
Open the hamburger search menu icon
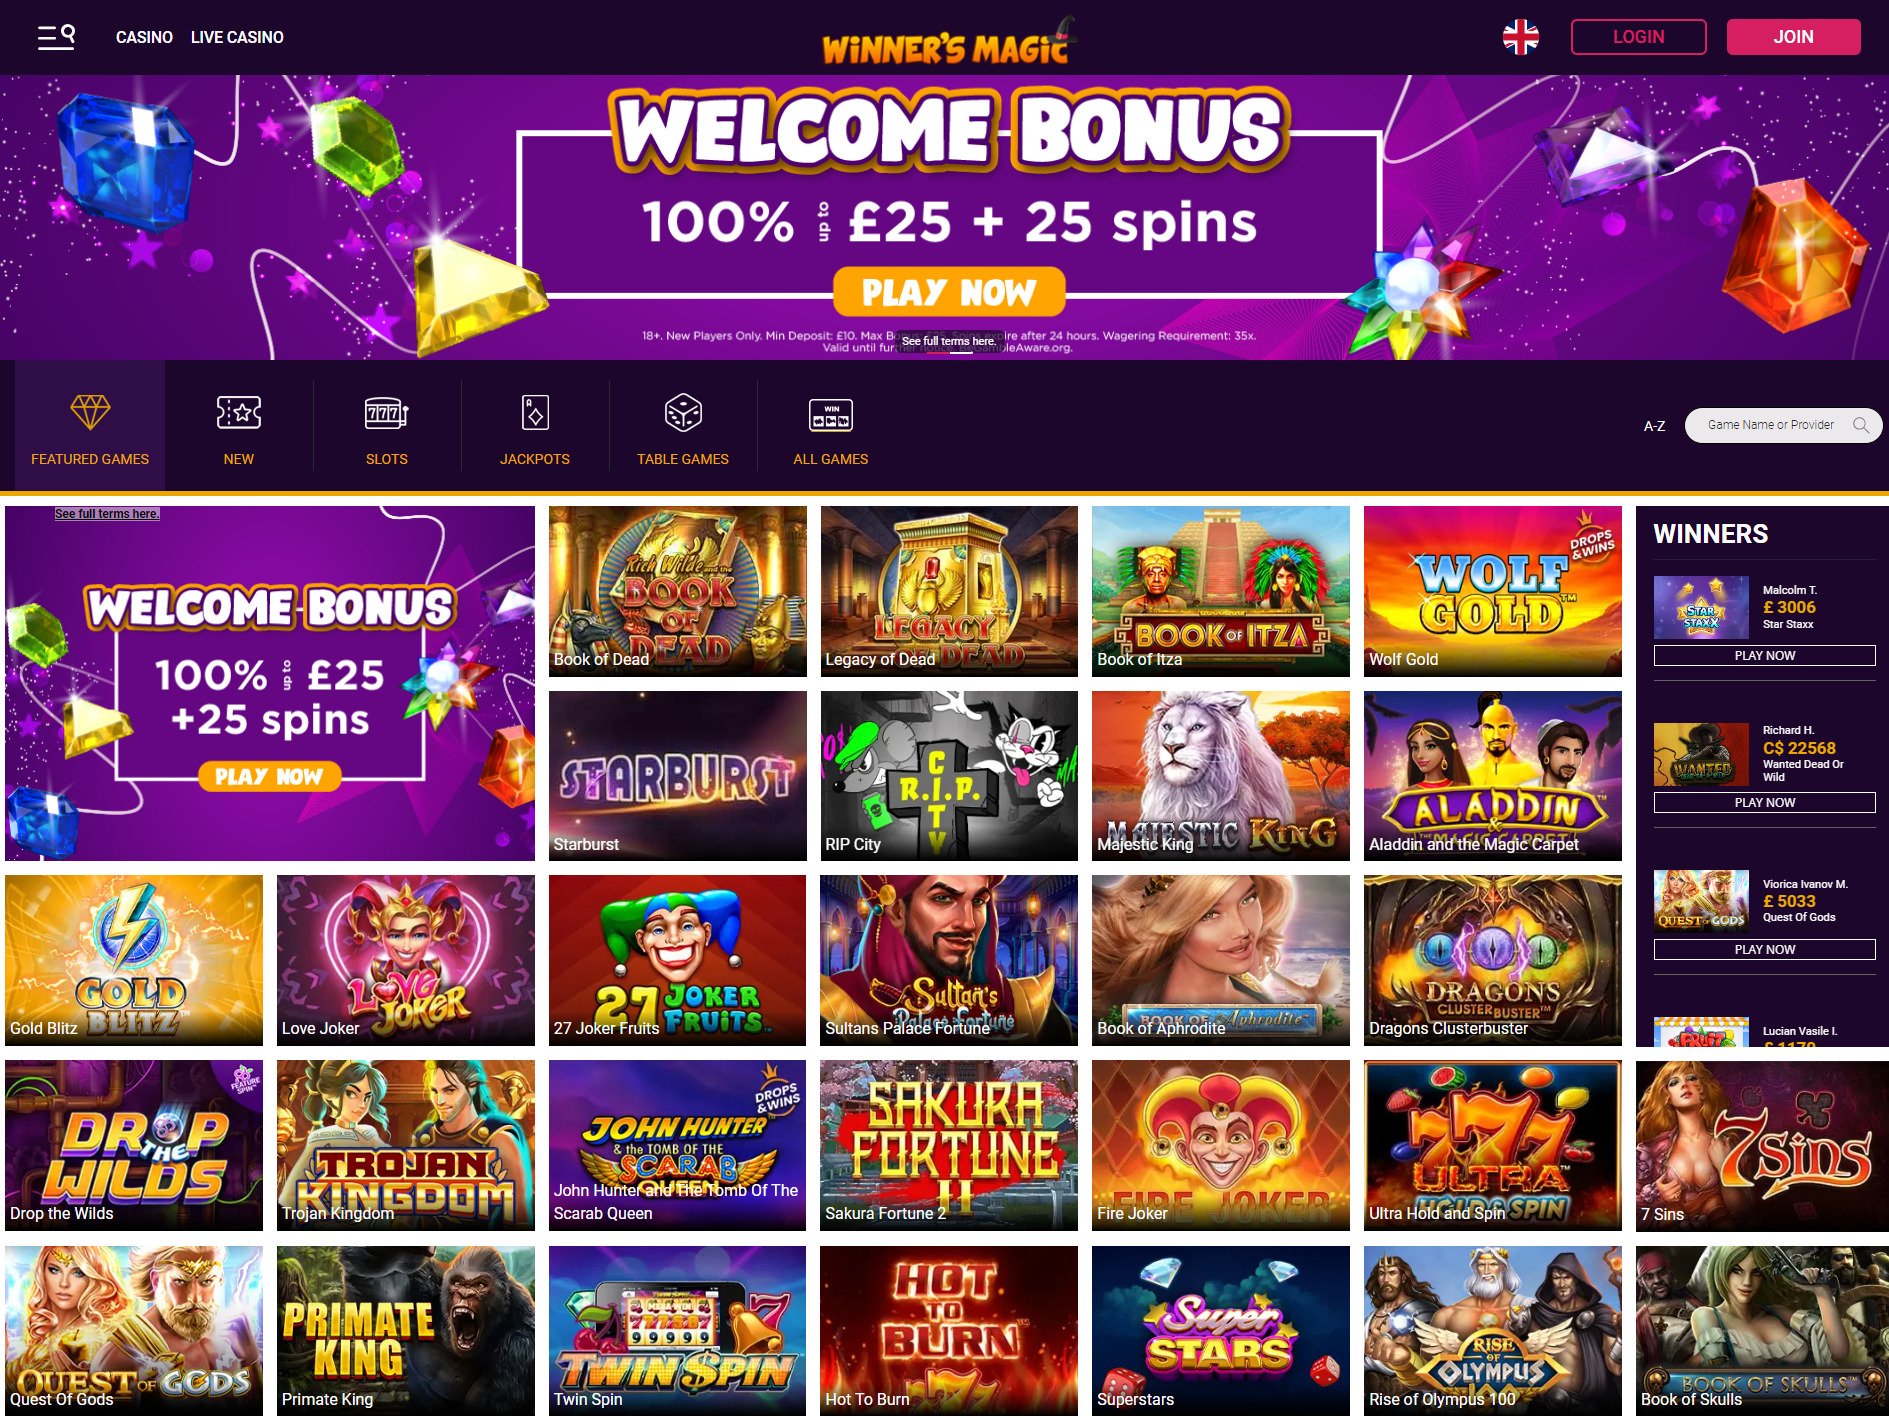[56, 37]
